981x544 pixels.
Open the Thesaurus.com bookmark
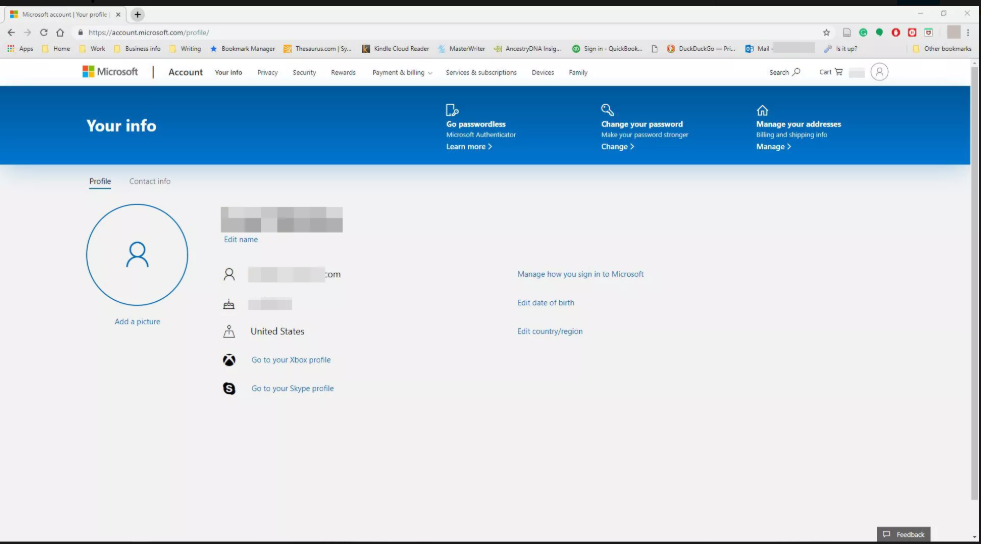click(318, 48)
